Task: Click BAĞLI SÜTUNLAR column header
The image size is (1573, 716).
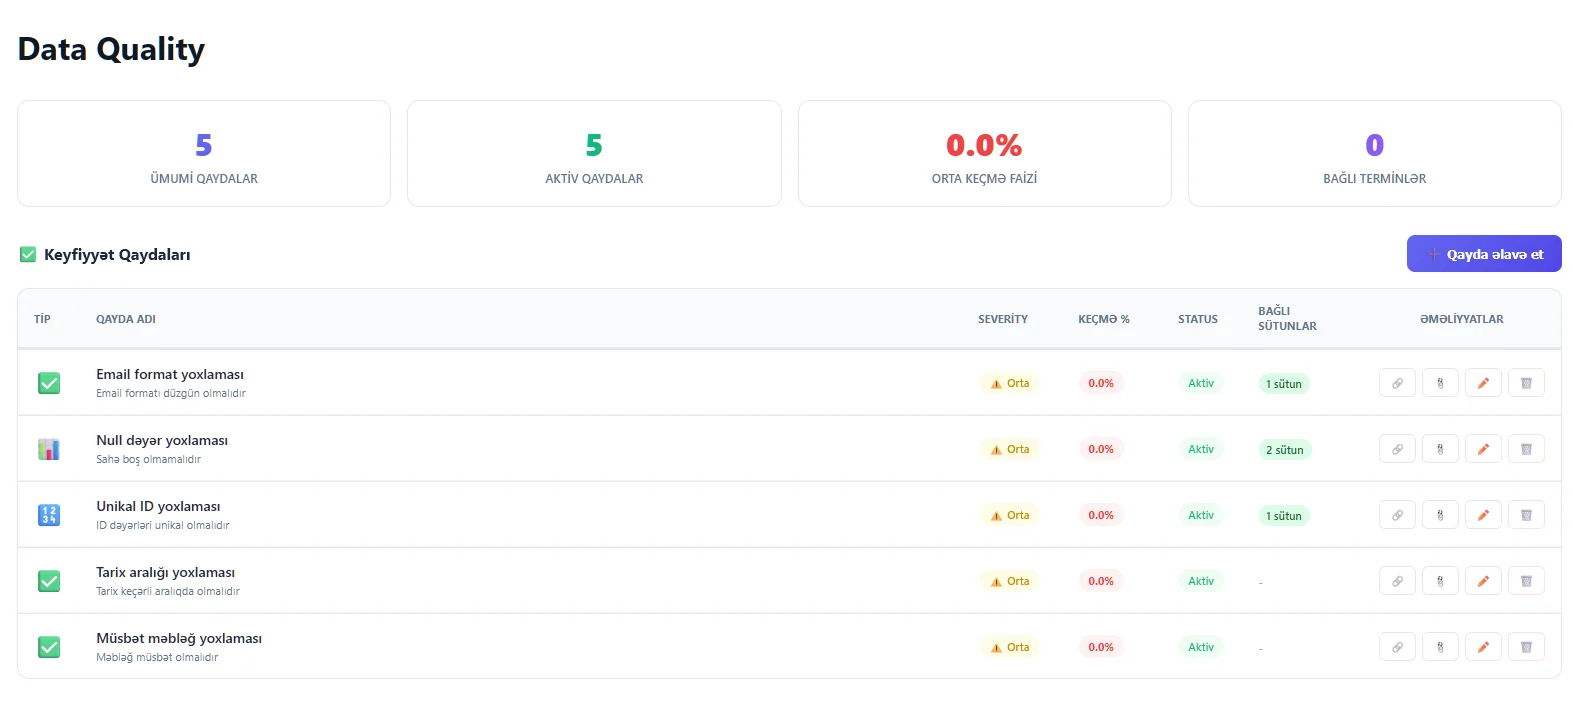Action: coord(1287,318)
